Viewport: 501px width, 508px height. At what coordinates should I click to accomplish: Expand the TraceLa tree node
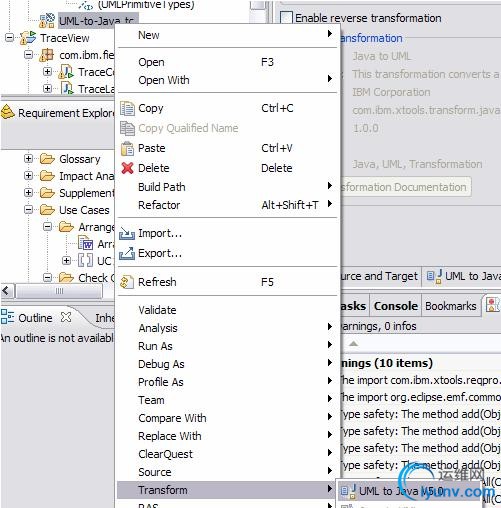[48, 88]
